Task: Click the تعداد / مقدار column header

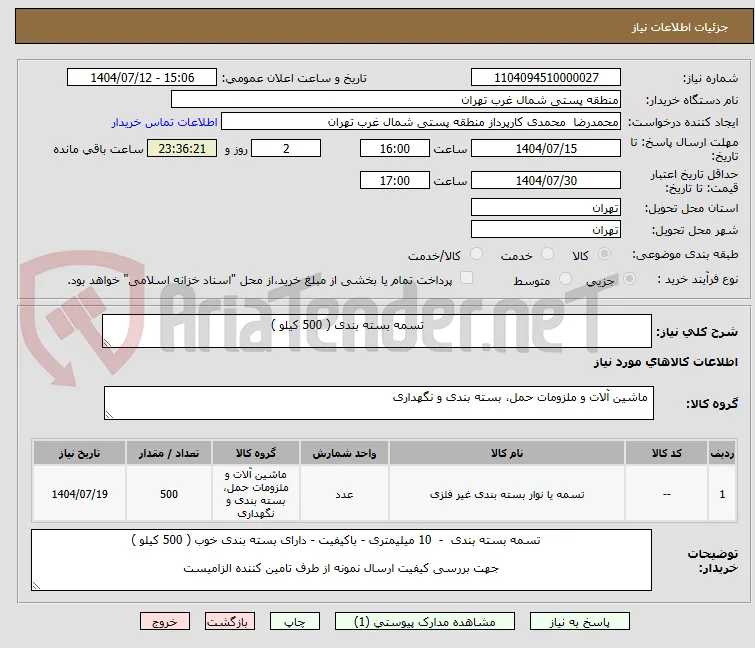Action: coord(169,453)
